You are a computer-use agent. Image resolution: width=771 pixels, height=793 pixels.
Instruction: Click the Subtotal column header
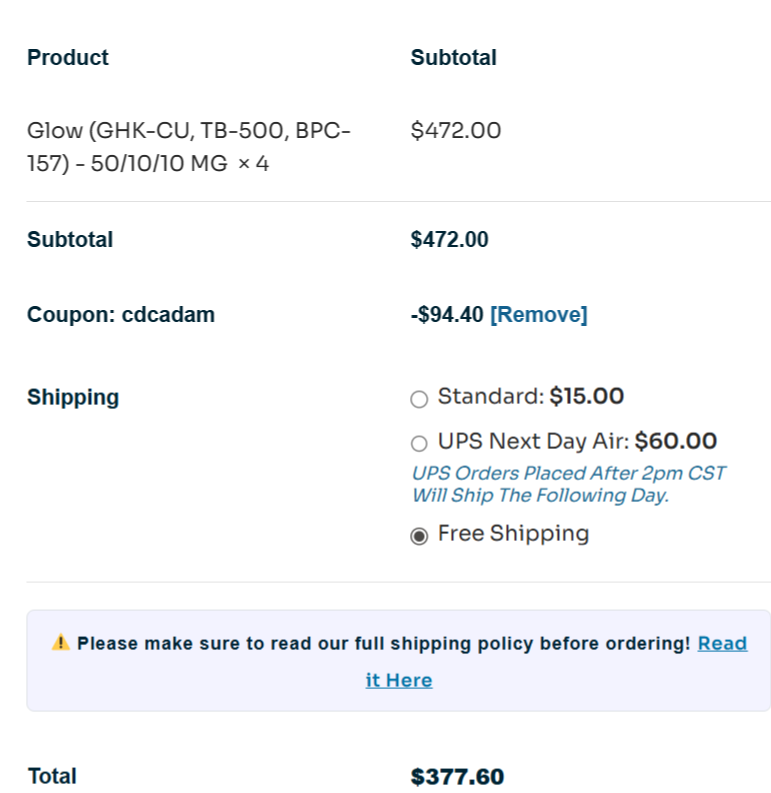453,57
